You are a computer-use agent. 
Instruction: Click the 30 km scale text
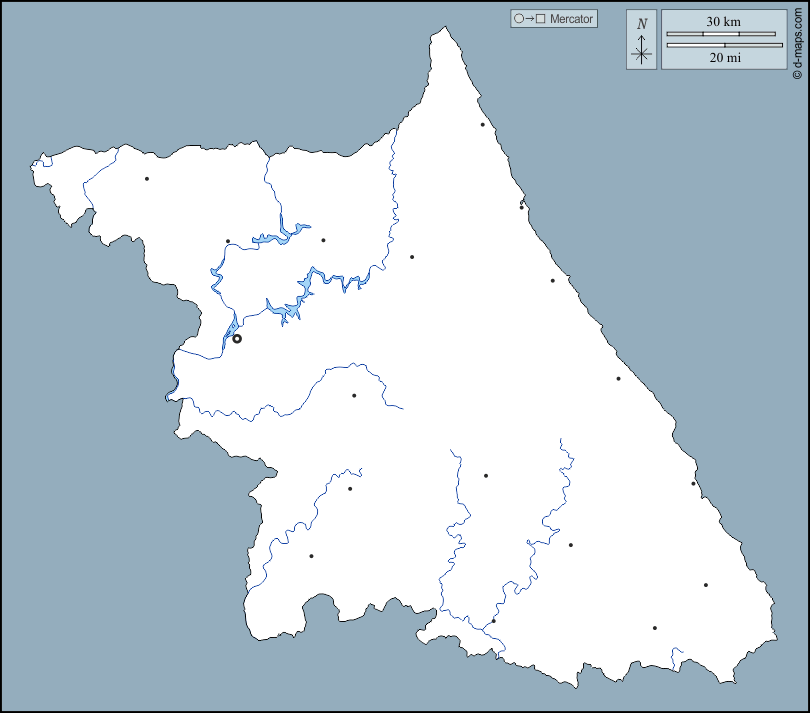(724, 21)
